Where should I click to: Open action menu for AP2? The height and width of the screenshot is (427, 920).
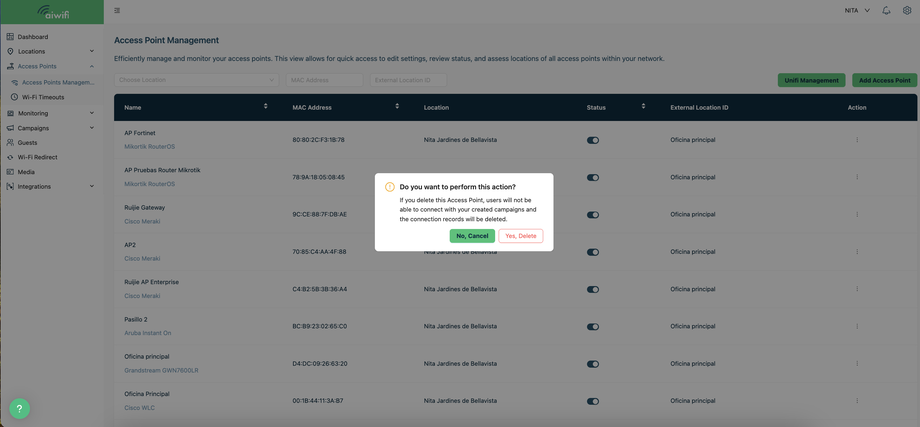point(857,252)
